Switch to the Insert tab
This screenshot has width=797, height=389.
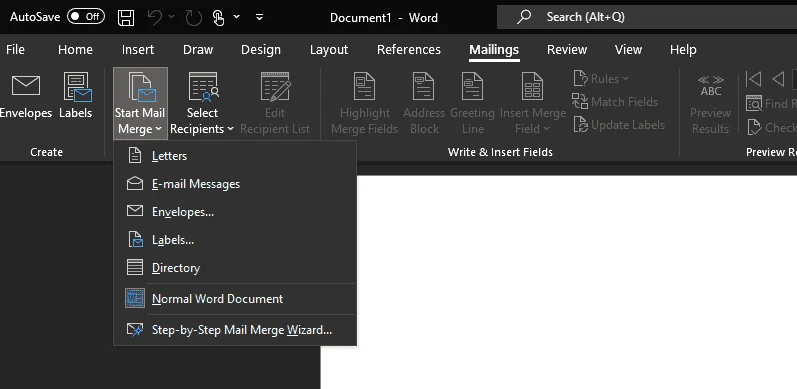138,49
